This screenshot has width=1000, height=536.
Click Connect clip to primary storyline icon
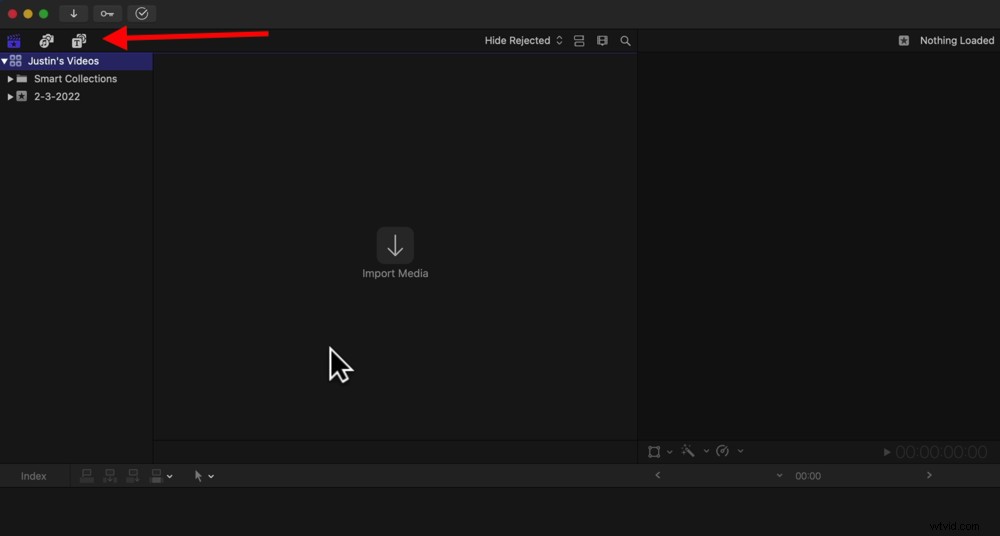[87, 476]
